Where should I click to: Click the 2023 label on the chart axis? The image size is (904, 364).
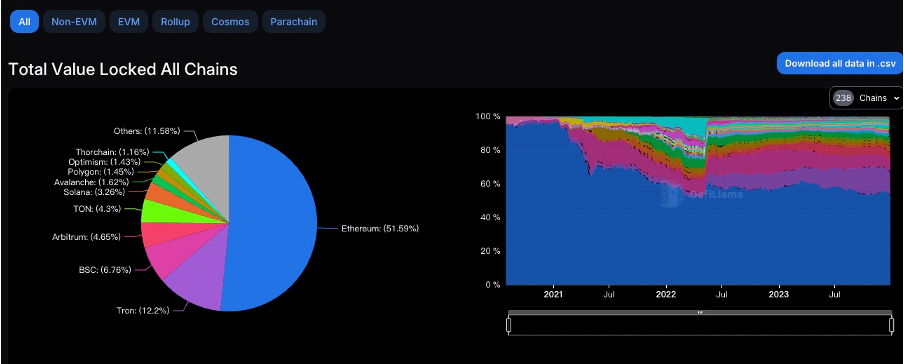click(x=779, y=294)
